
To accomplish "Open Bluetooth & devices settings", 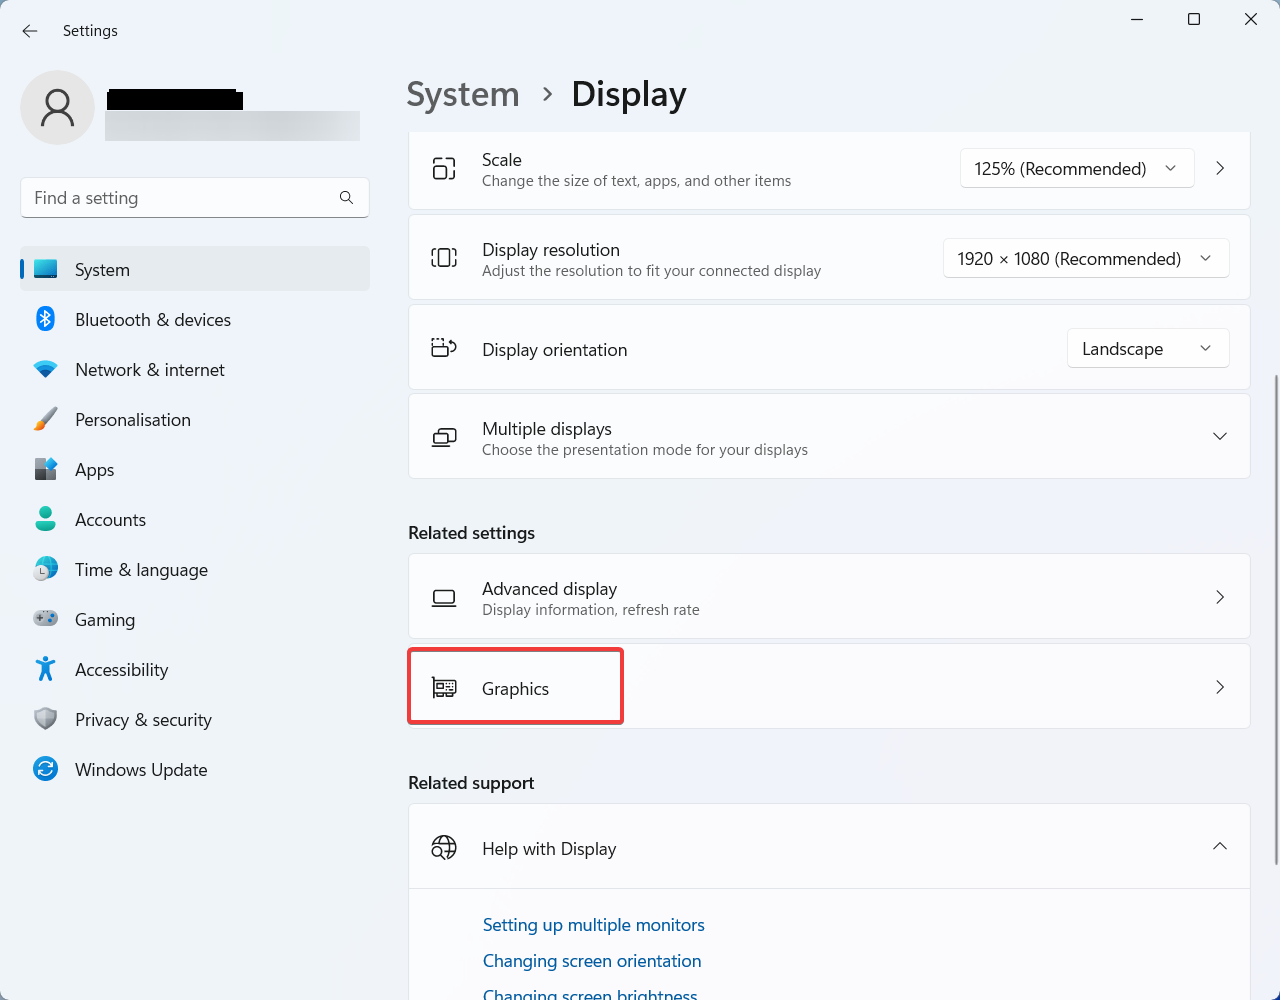I will [x=195, y=319].
